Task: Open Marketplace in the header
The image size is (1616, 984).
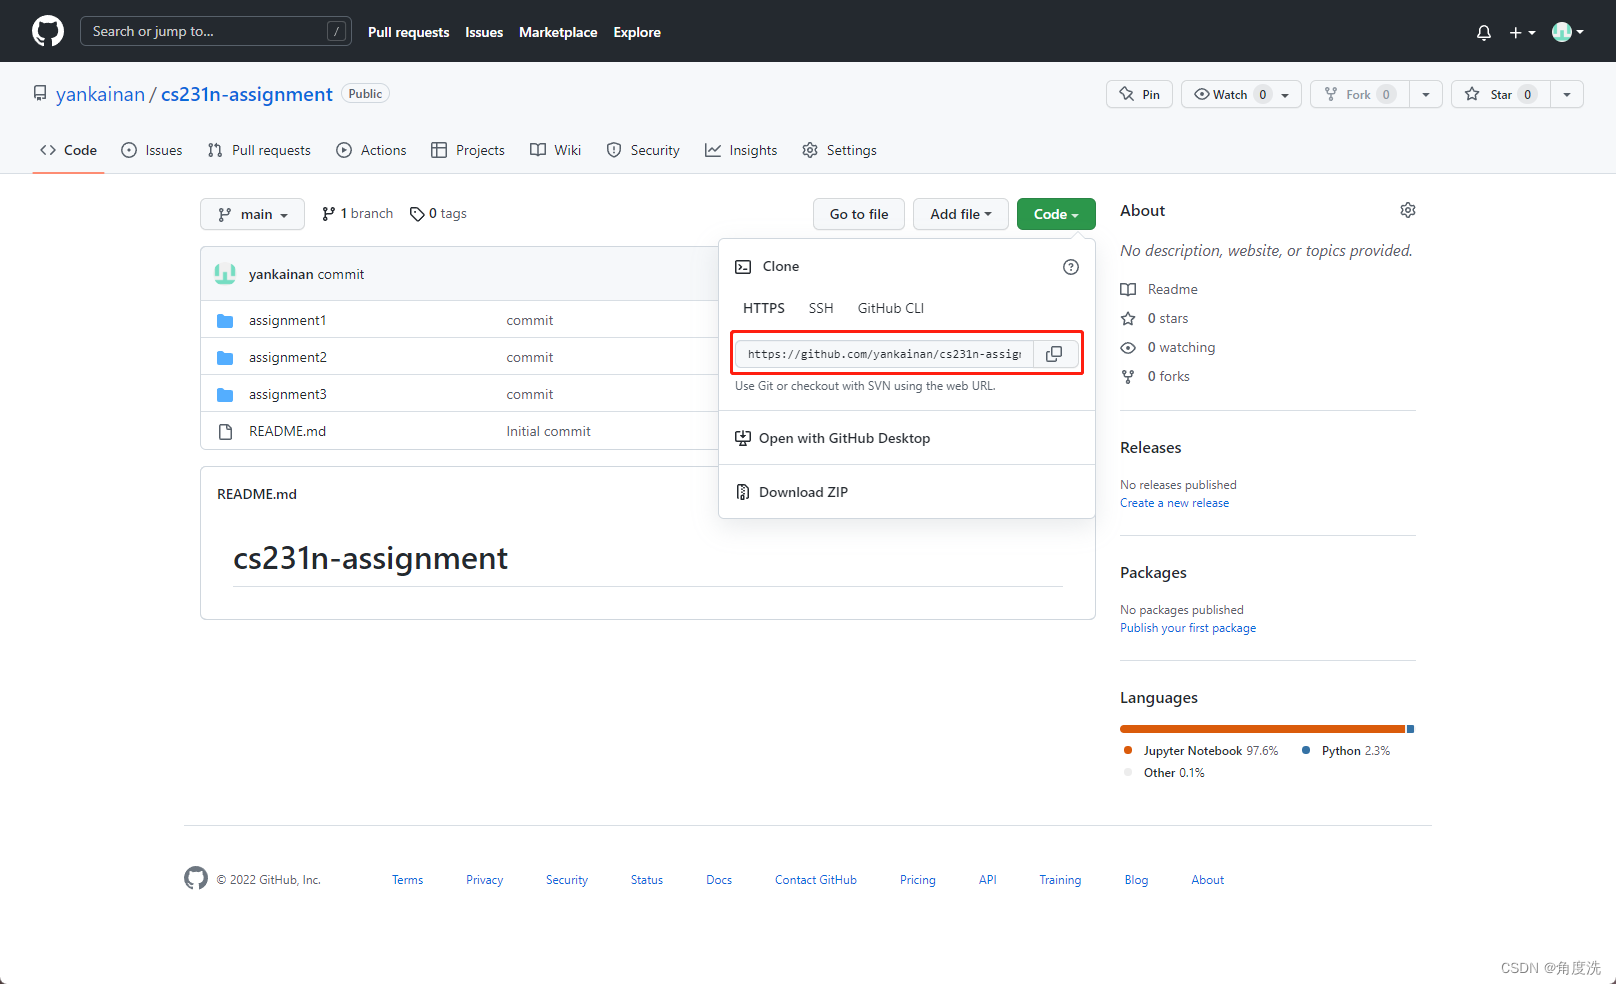Action: 558,32
